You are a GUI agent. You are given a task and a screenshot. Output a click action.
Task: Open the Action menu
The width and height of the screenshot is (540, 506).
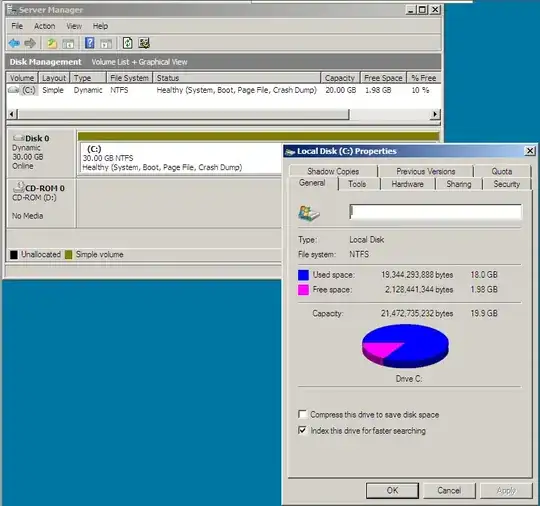click(x=44, y=26)
